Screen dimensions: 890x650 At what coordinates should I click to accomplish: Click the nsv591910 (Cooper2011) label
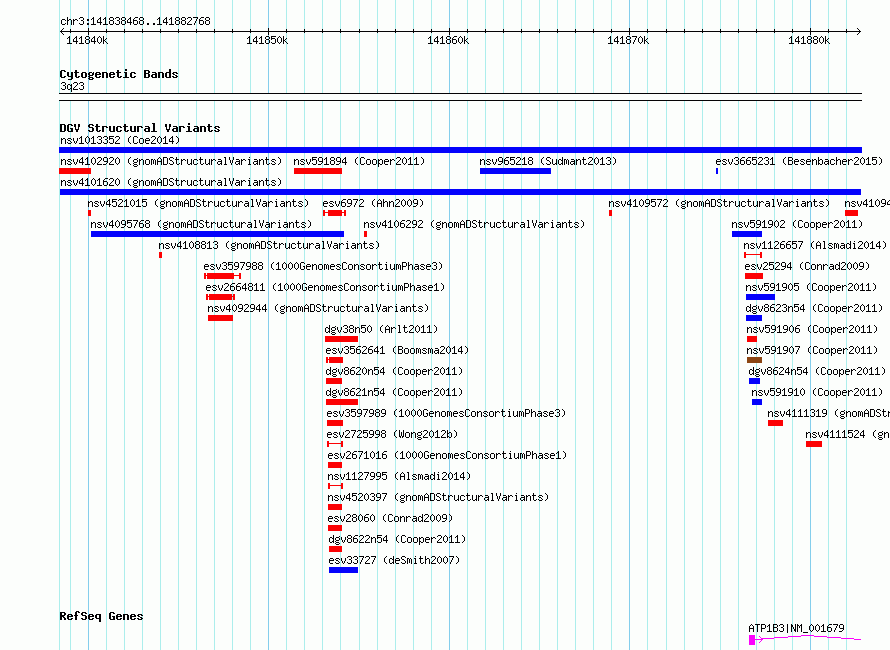[x=817, y=392]
